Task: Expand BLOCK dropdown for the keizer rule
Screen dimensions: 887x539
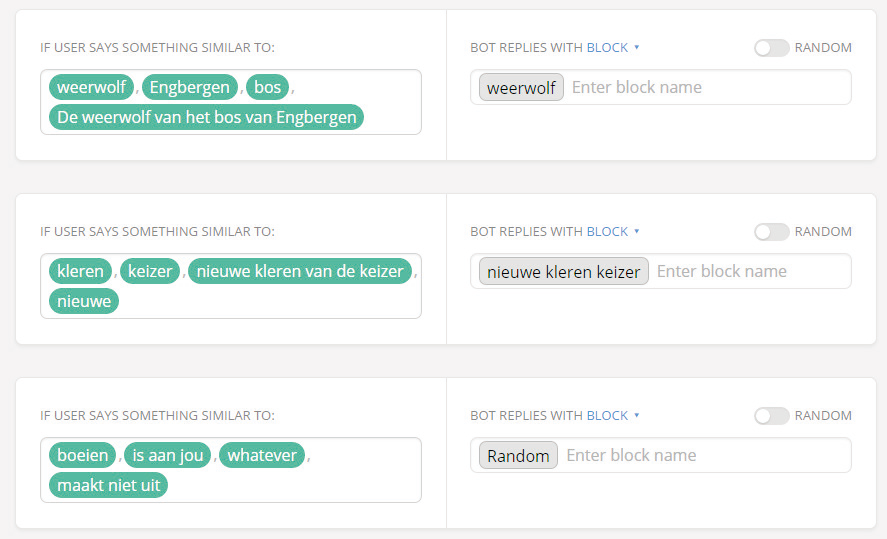Action: (612, 232)
